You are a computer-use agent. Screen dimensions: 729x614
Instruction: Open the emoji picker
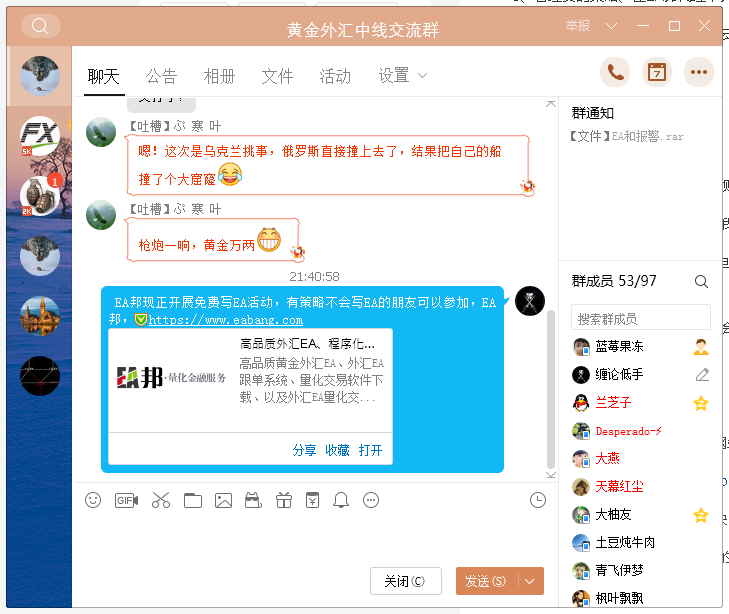click(x=93, y=500)
